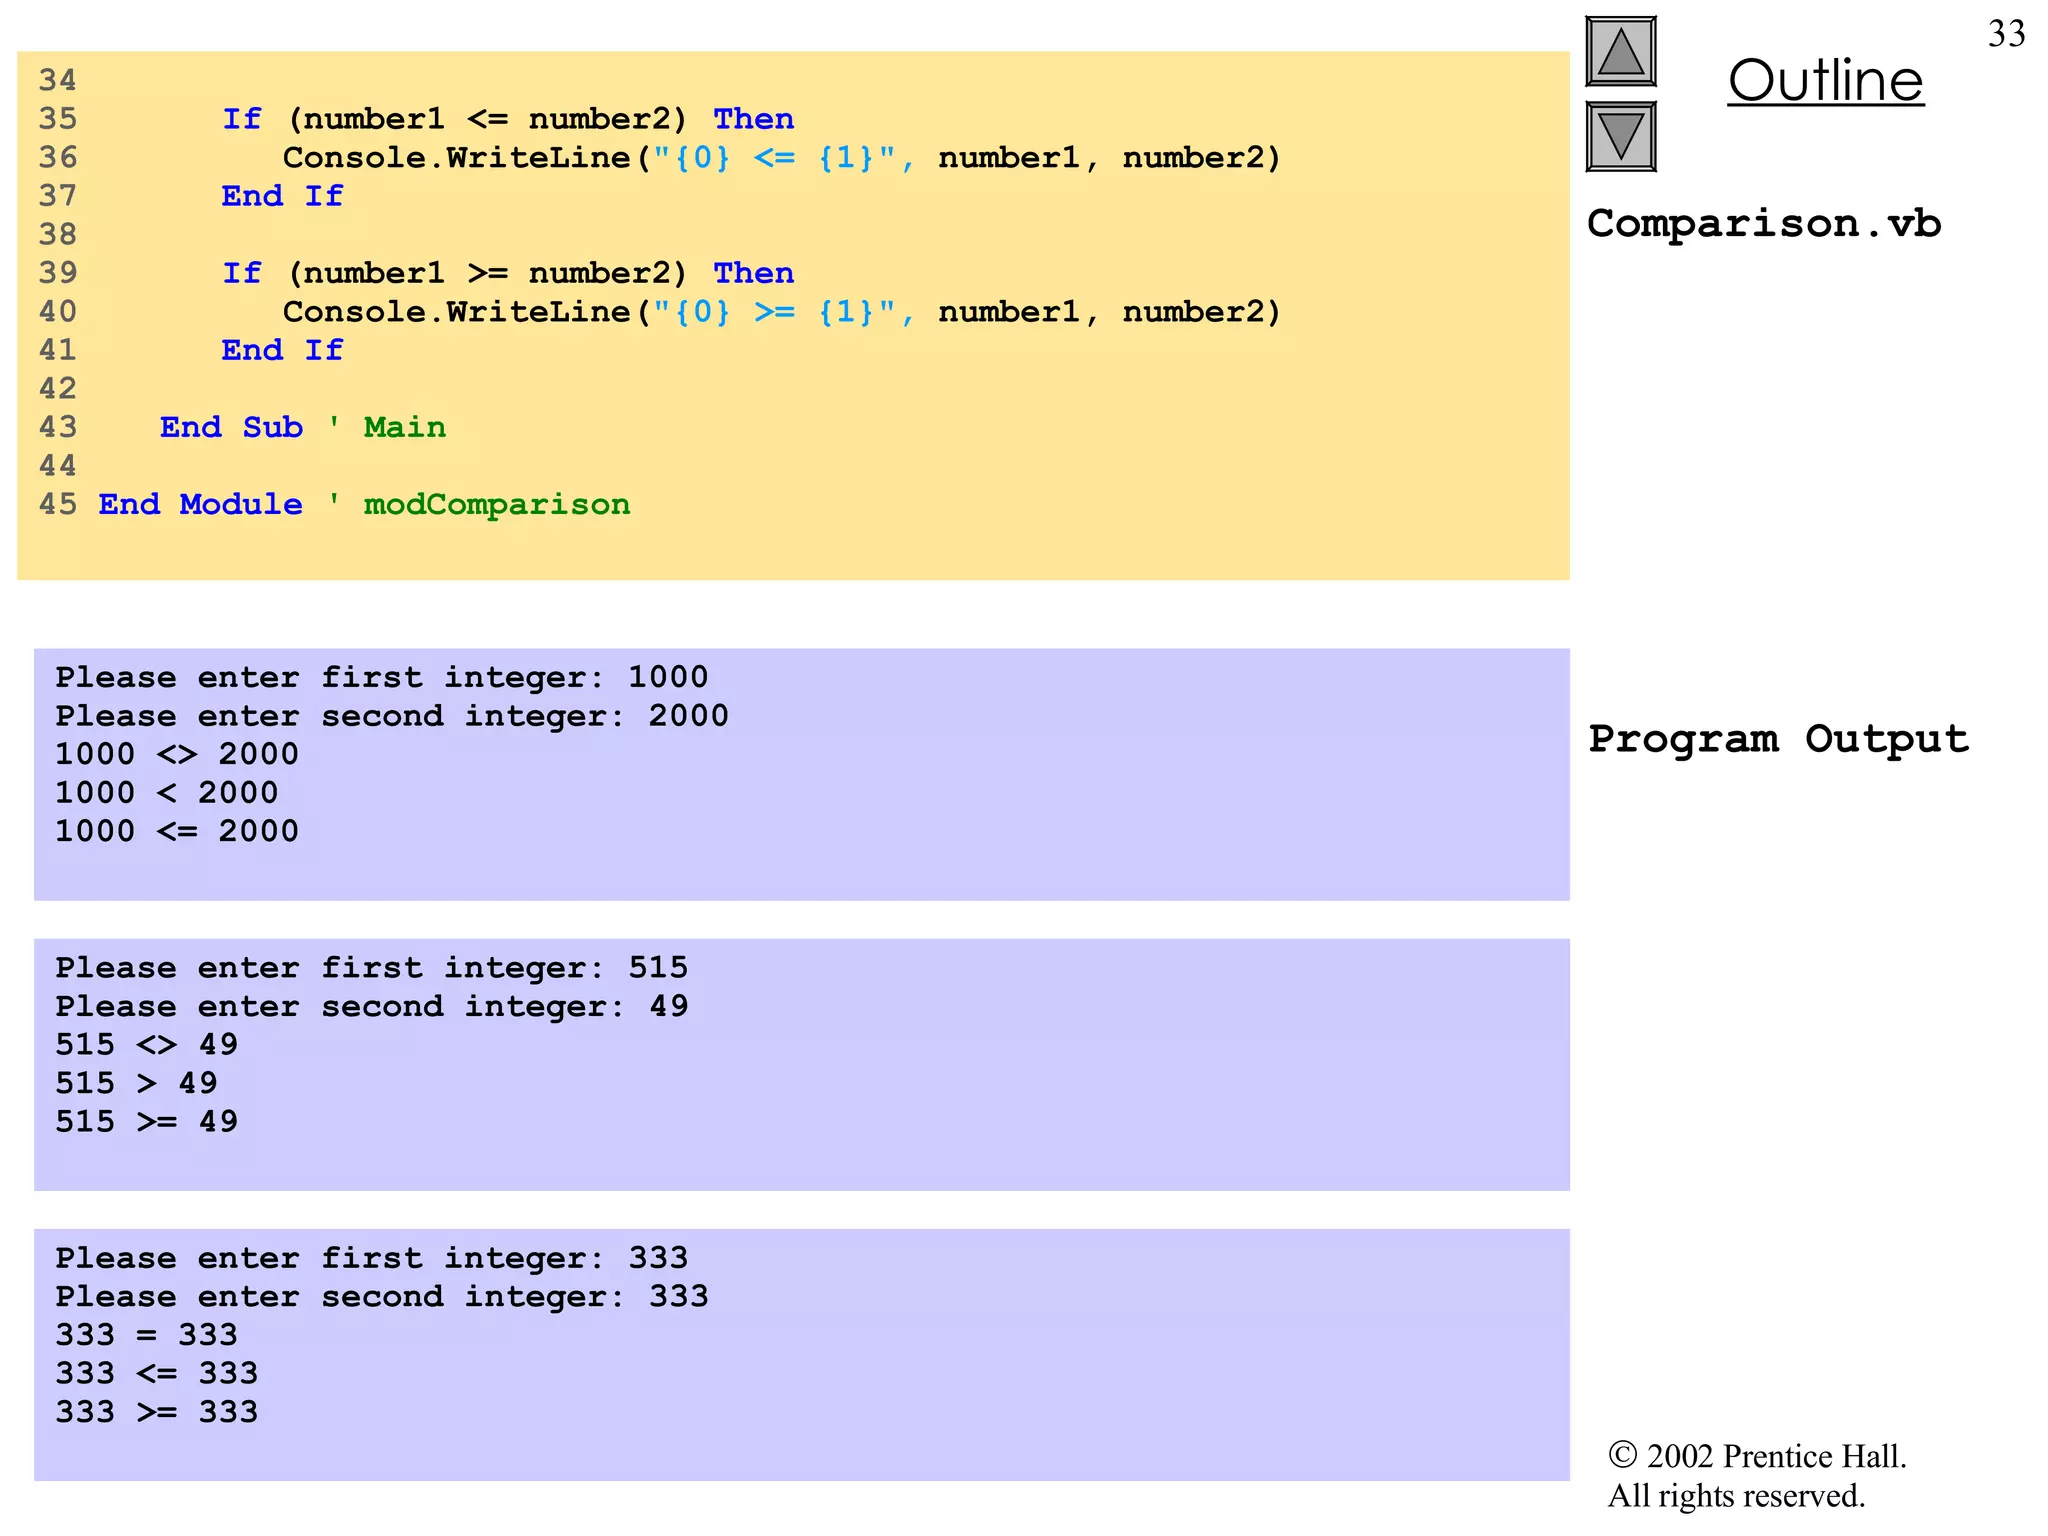This screenshot has height=1536, width=2048.
Task: Click the first output box showing 1000
Action: [800, 773]
